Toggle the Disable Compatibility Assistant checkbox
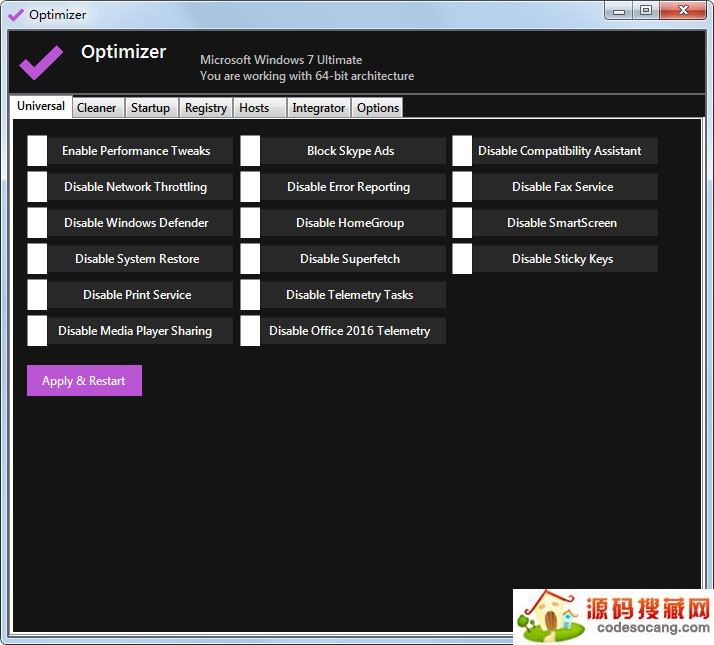This screenshot has height=645, width=714. pos(462,151)
